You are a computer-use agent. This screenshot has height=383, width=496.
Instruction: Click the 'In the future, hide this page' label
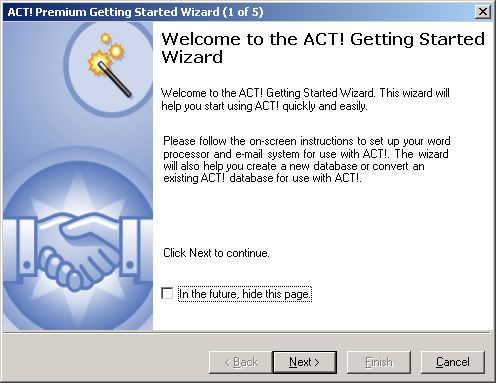point(245,294)
